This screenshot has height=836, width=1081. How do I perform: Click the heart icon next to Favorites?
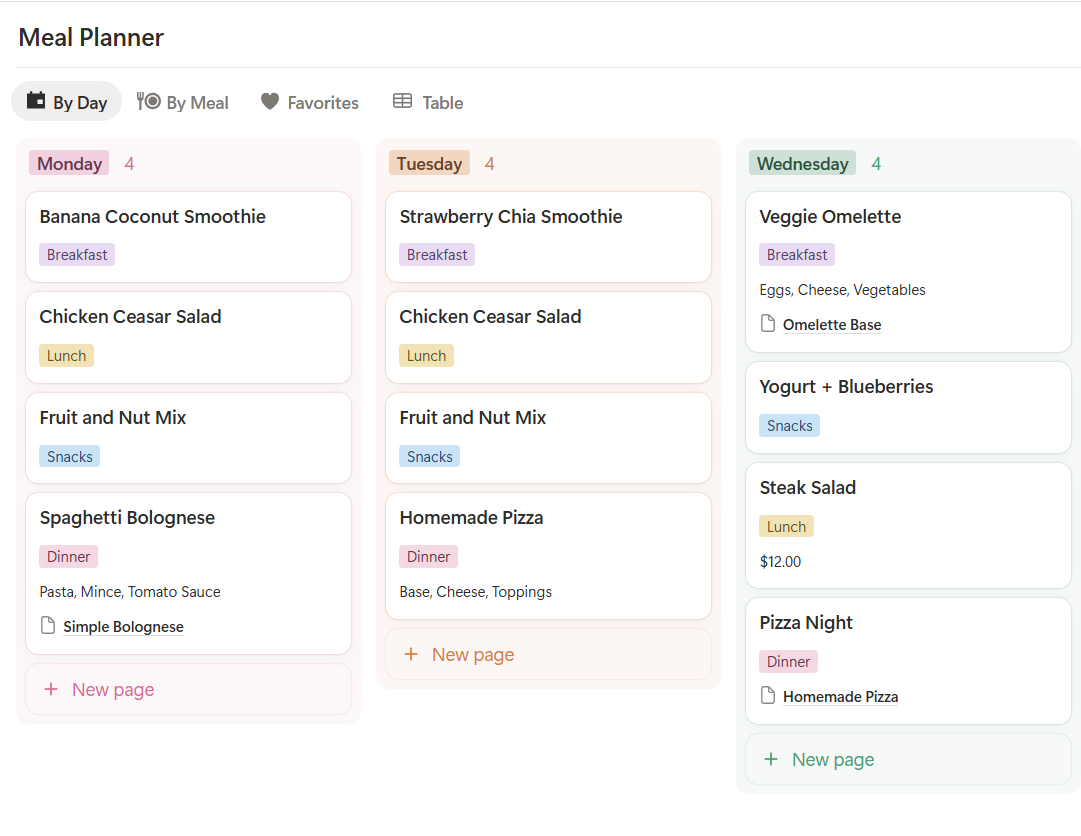tap(268, 101)
